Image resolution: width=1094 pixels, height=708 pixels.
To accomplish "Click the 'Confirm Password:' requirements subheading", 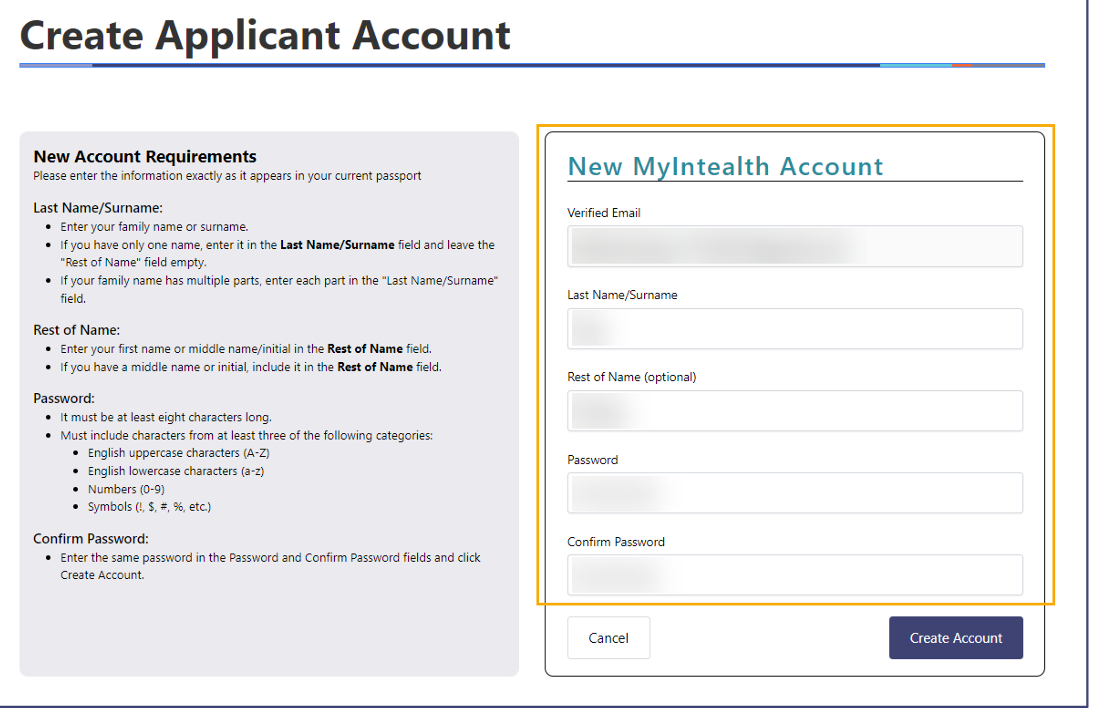I will click(x=91, y=538).
